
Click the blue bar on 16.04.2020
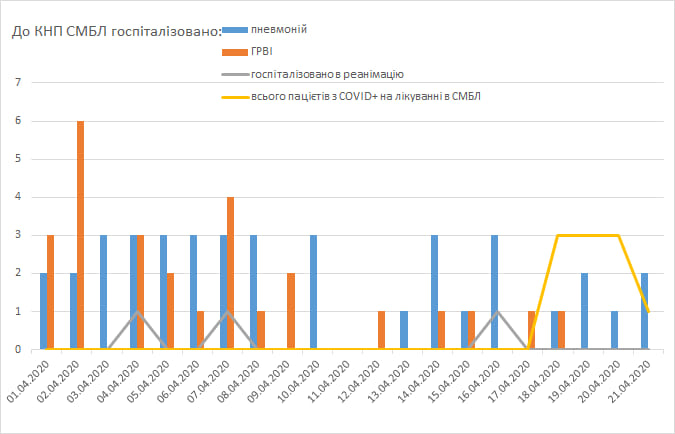(x=494, y=292)
